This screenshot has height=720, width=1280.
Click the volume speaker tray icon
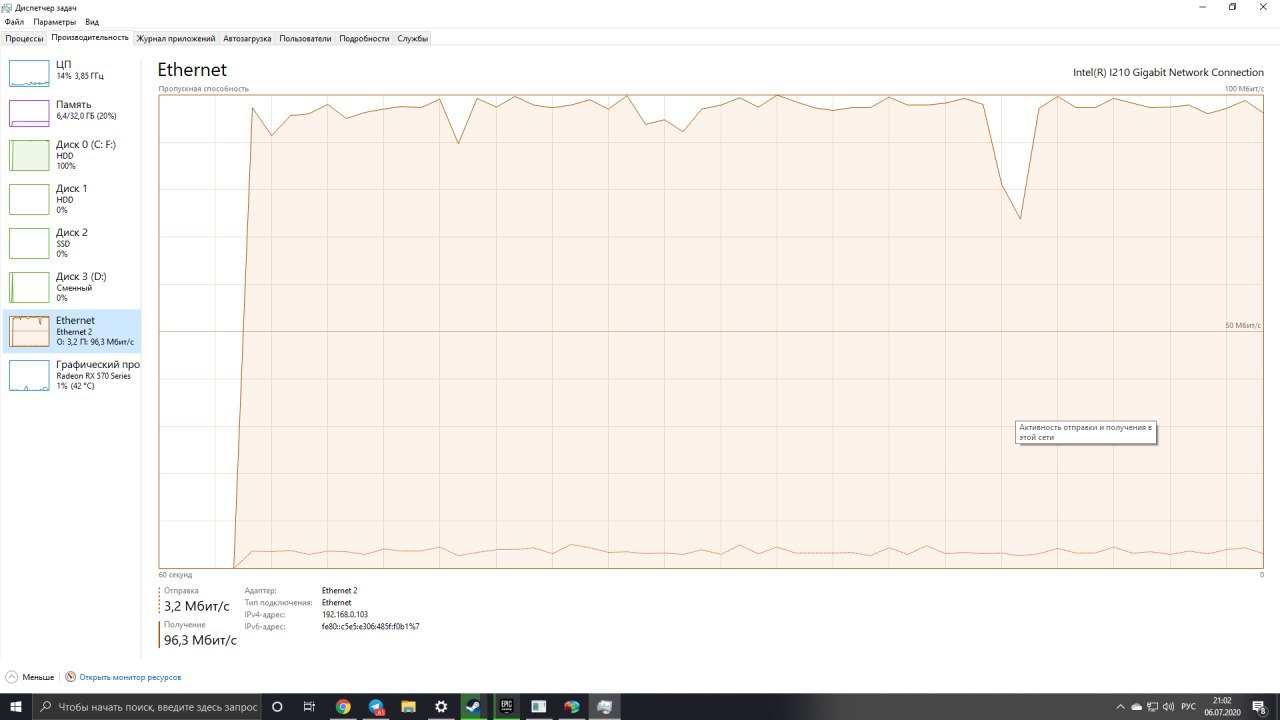pos(1170,706)
